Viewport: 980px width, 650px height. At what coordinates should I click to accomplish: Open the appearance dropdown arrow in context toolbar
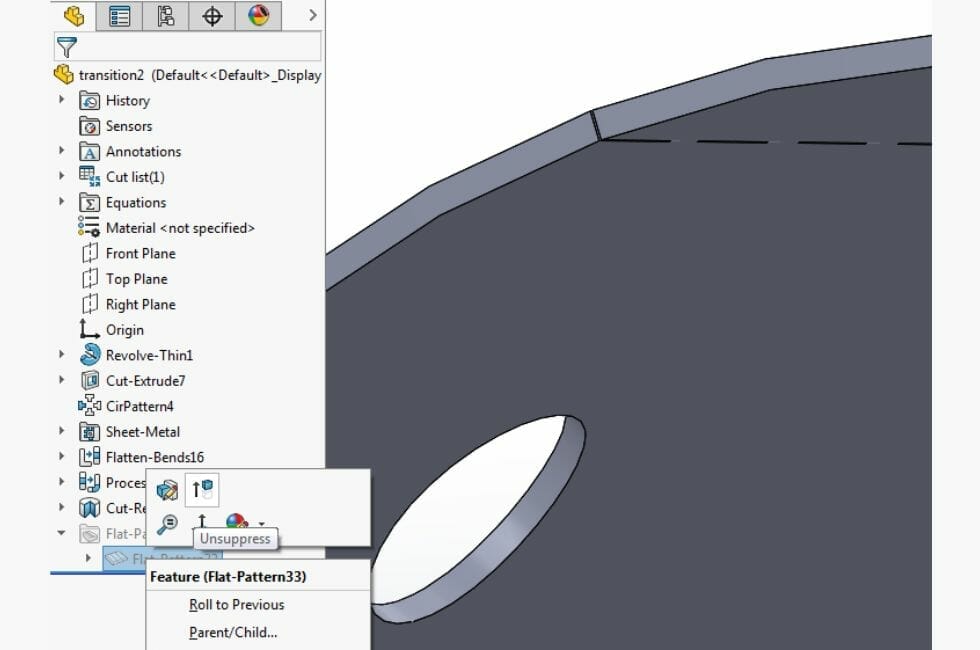(259, 523)
